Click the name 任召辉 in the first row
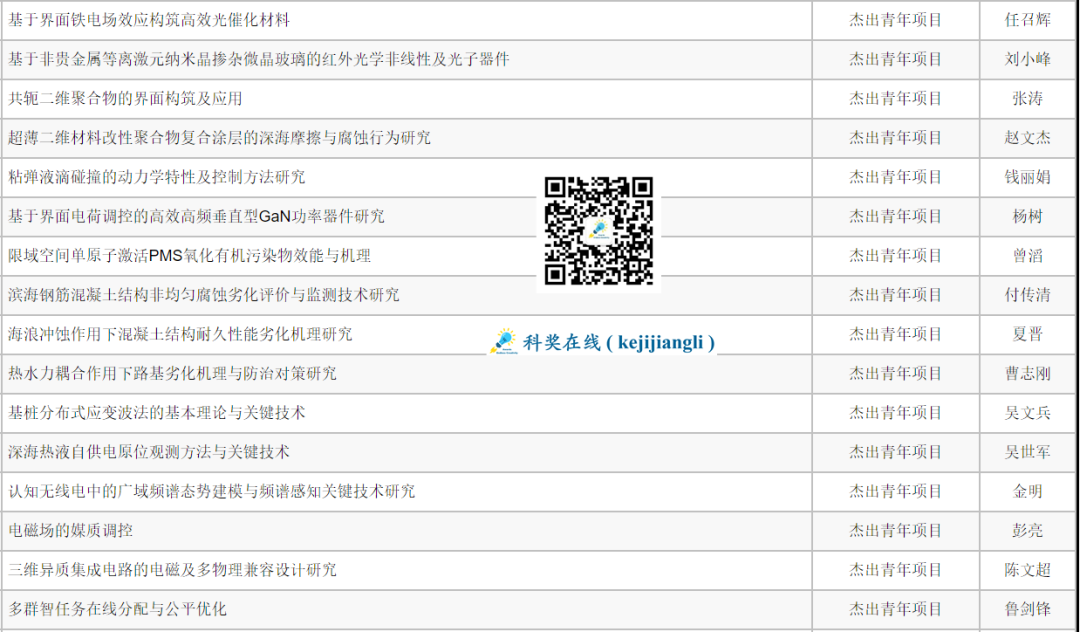This screenshot has height=632, width=1080. click(x=1027, y=20)
